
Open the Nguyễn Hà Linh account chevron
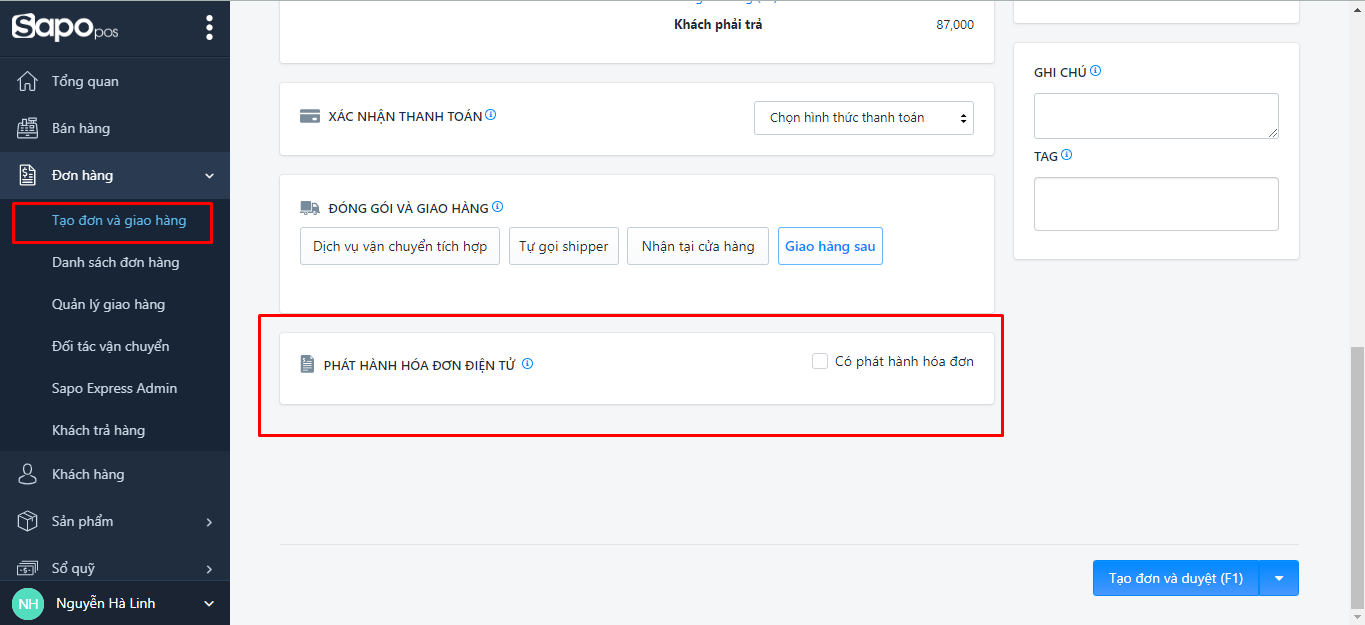coord(209,604)
